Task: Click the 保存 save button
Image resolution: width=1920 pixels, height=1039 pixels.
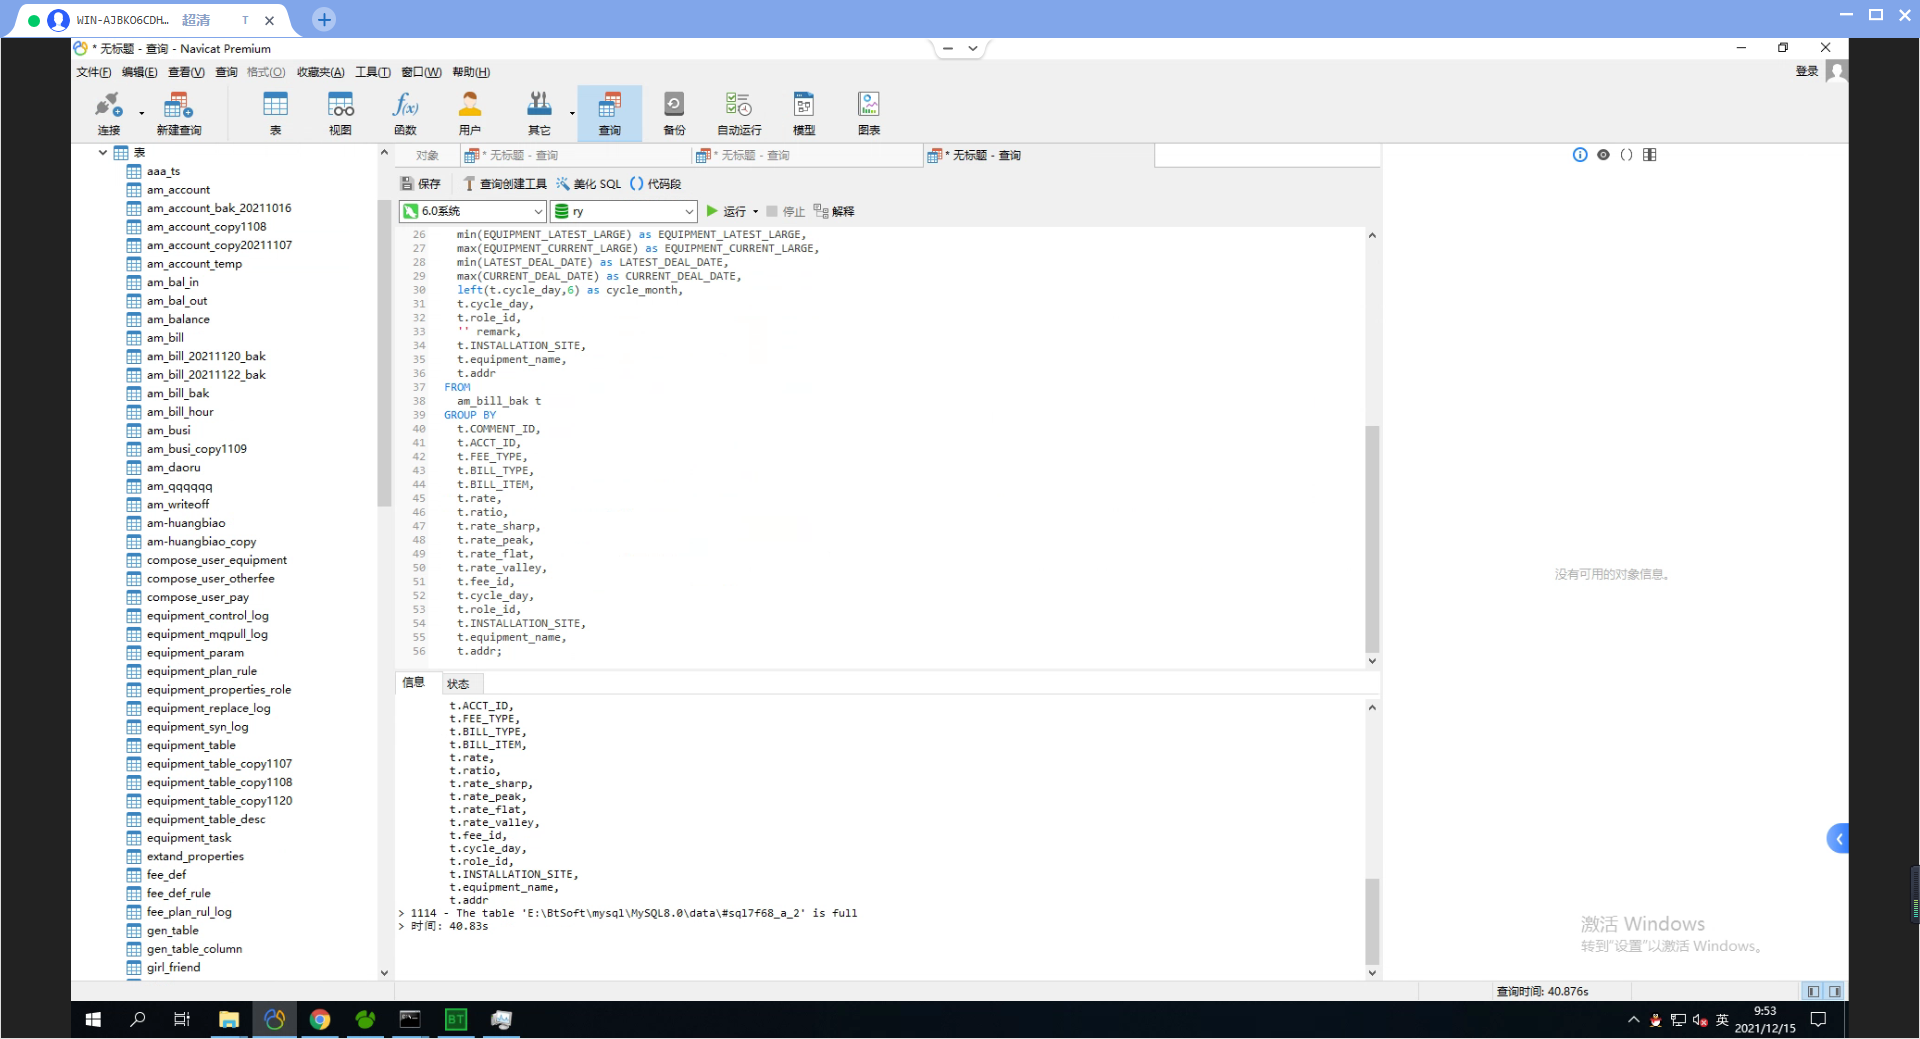Action: [x=420, y=184]
